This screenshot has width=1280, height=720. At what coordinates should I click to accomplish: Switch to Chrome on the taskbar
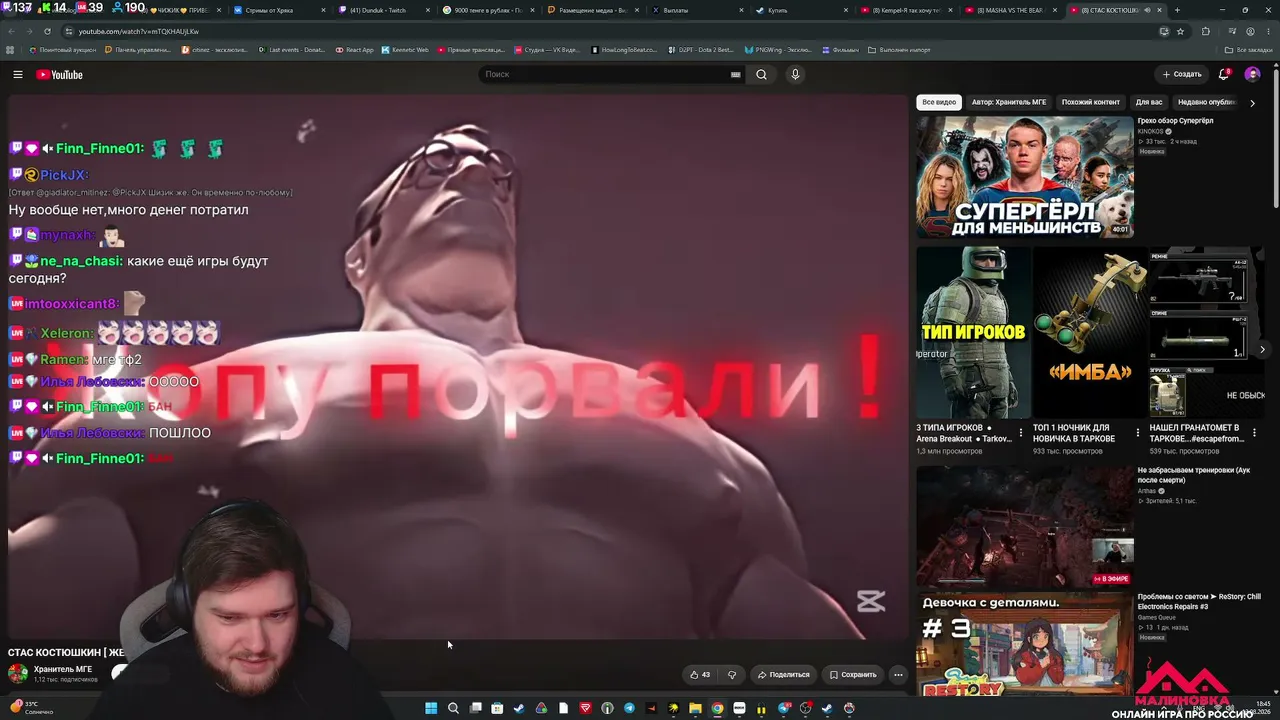pyautogui.click(x=717, y=708)
